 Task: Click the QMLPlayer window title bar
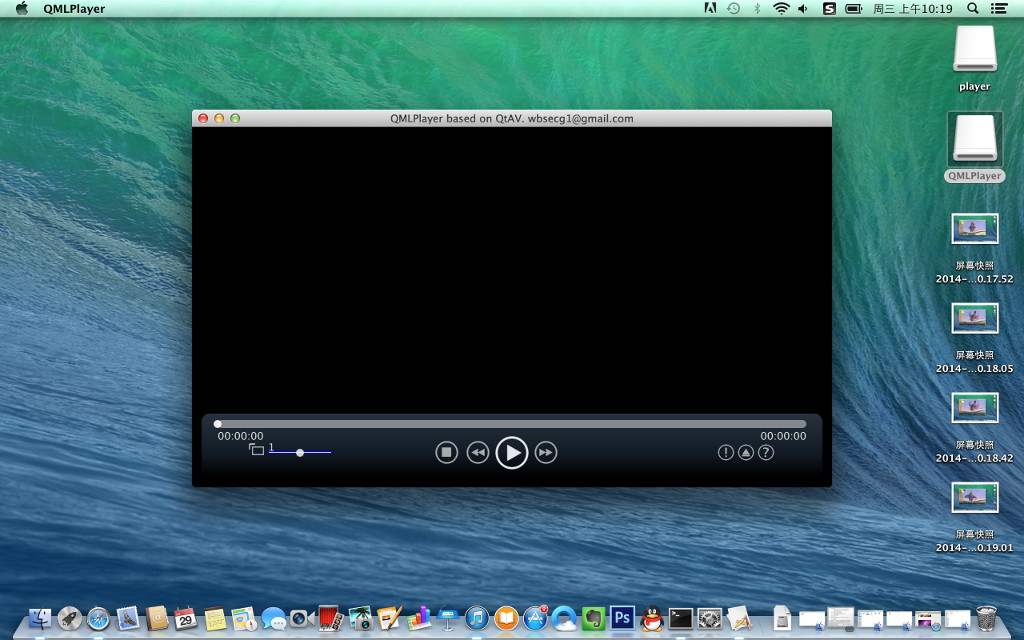point(511,118)
